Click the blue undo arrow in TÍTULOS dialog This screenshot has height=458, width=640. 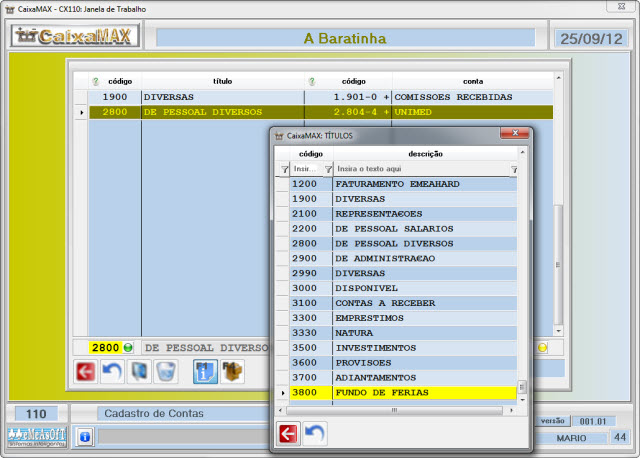(315, 433)
